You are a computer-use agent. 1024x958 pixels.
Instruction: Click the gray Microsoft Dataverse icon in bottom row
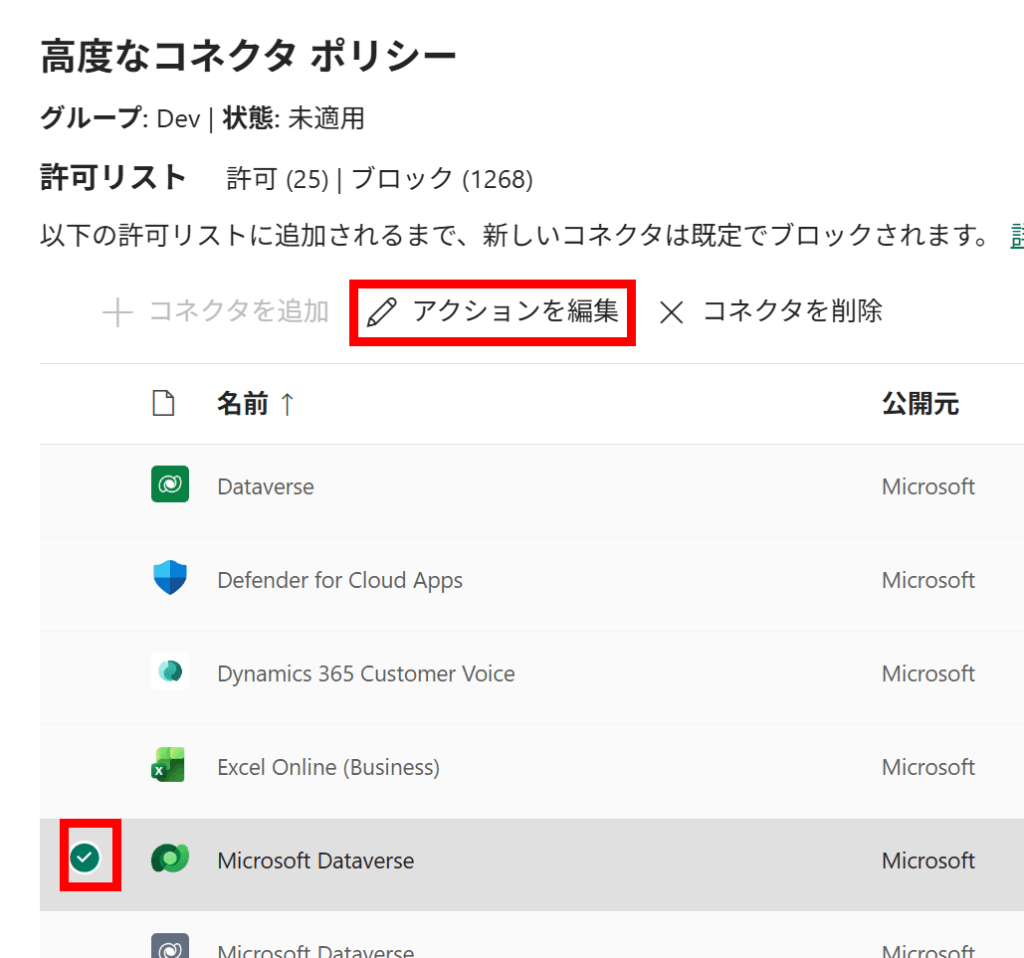pos(170,946)
